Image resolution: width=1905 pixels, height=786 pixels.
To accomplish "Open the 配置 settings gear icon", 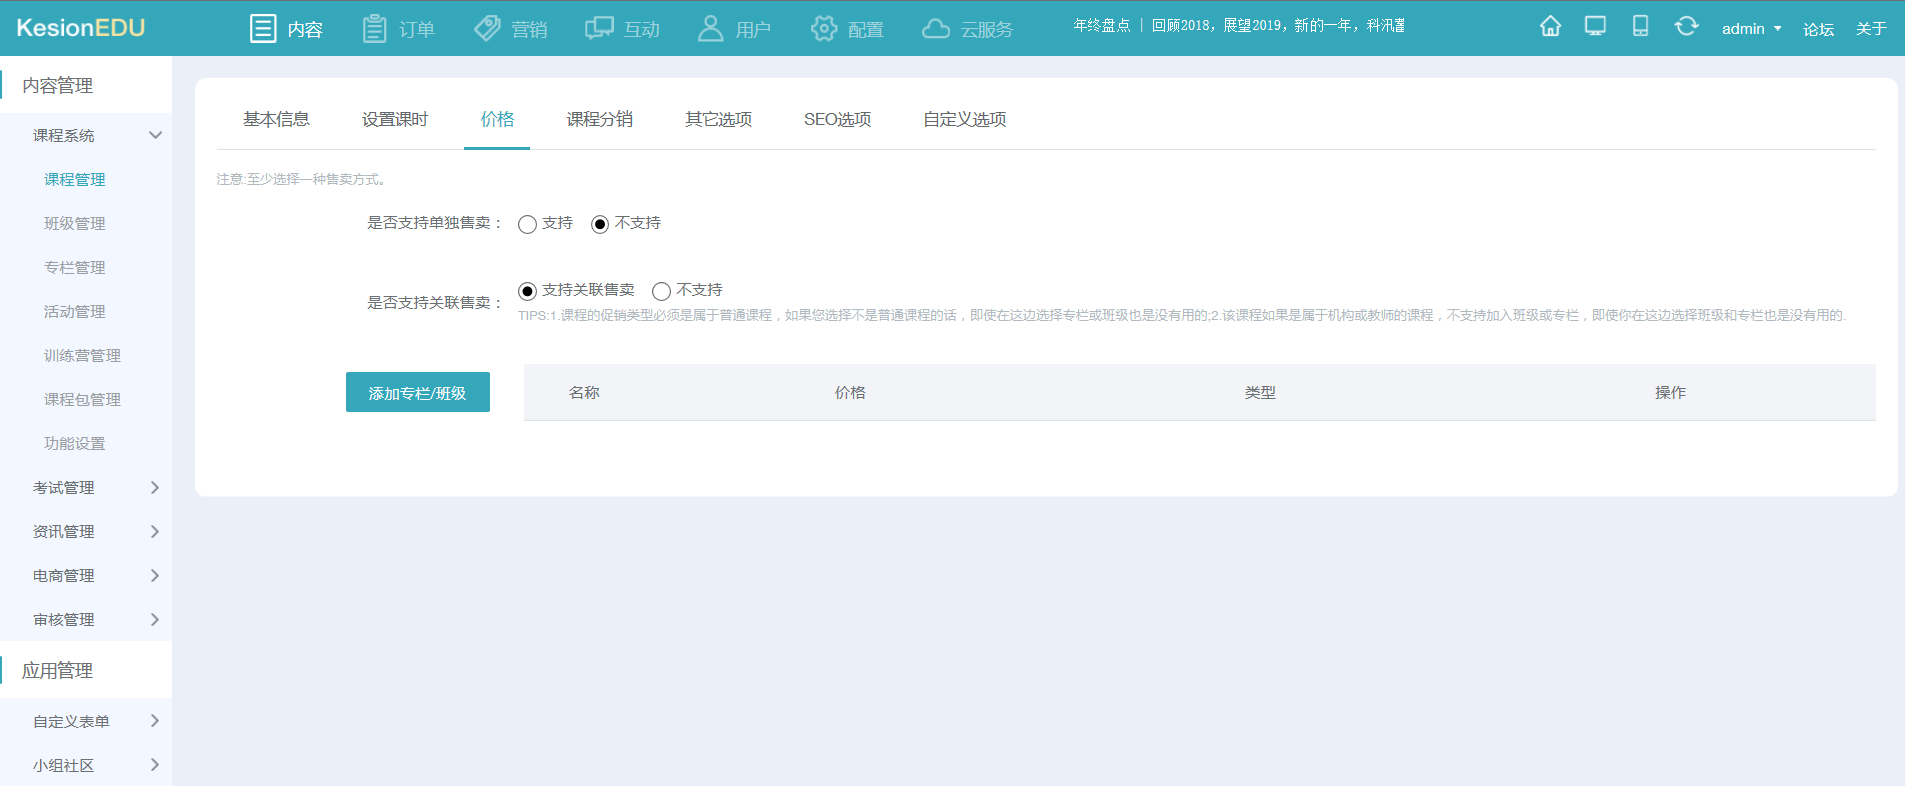I will [x=824, y=29].
